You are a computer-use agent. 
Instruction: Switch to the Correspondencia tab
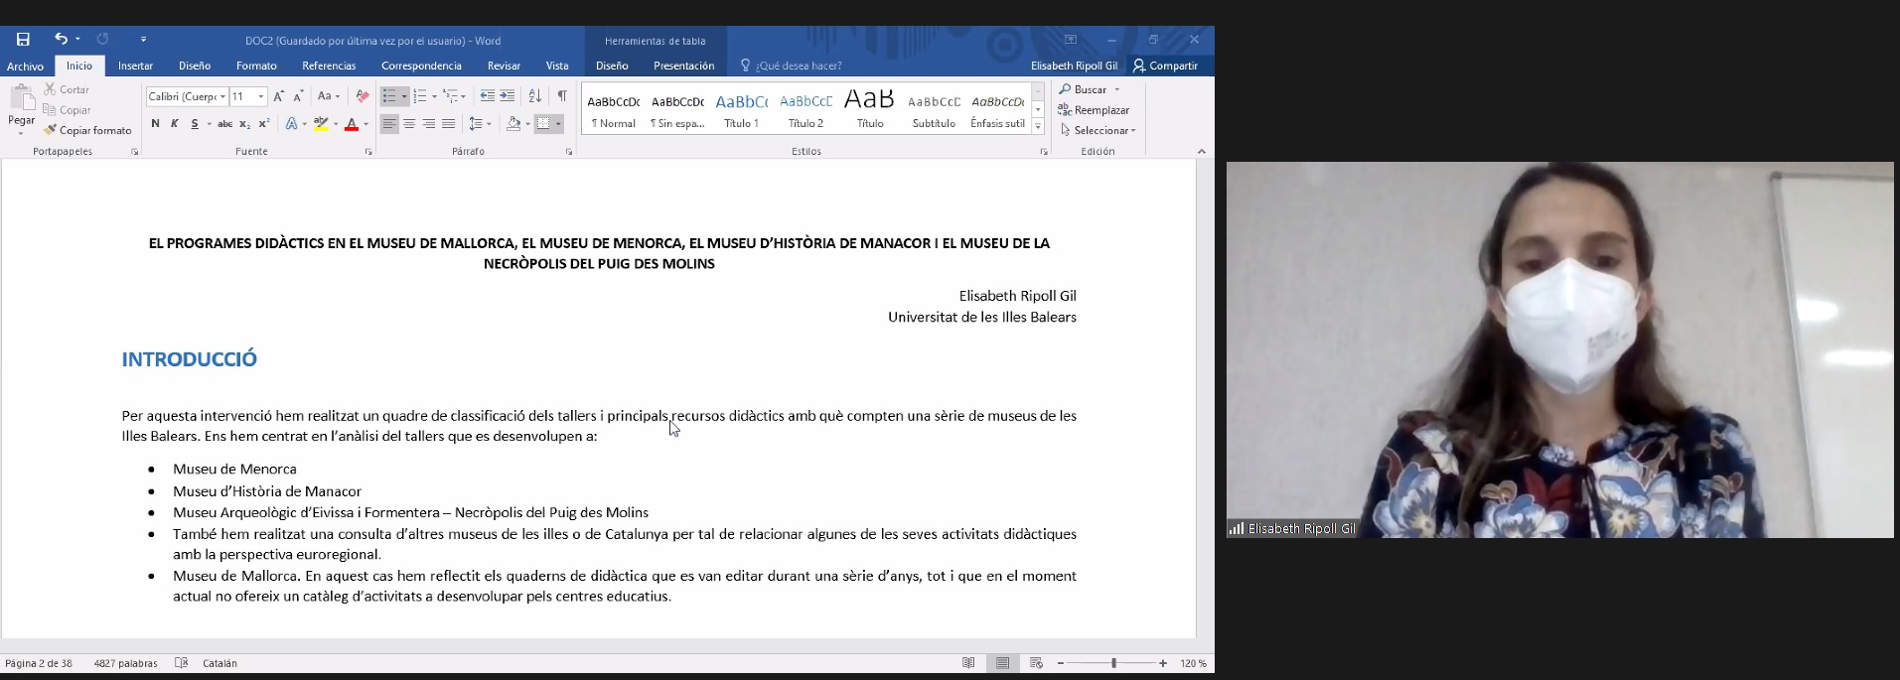pyautogui.click(x=421, y=66)
